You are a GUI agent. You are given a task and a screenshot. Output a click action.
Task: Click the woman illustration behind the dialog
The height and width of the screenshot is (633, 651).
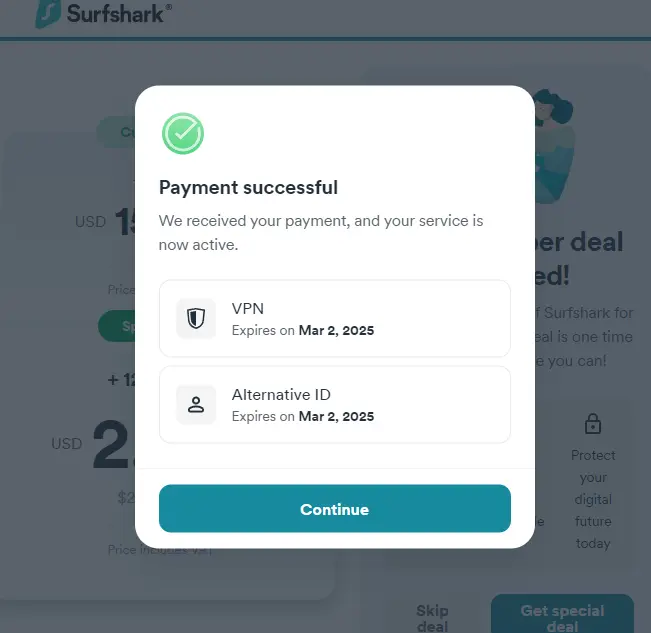point(554,147)
